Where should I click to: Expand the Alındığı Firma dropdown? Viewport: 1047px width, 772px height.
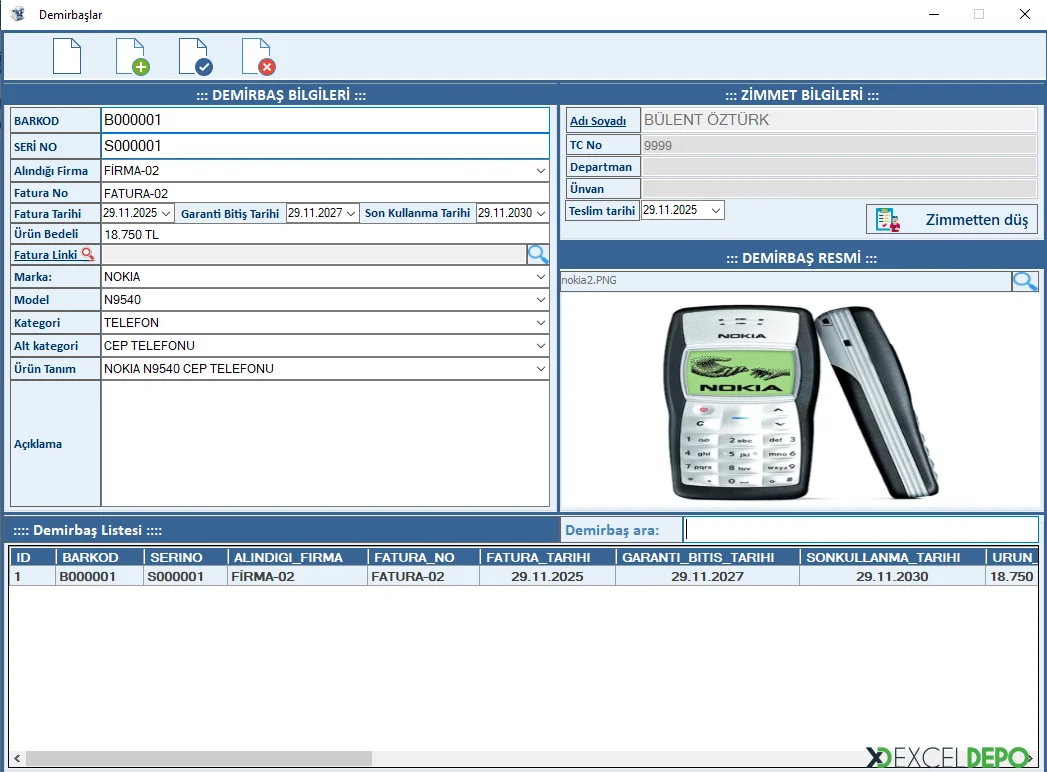tap(541, 171)
